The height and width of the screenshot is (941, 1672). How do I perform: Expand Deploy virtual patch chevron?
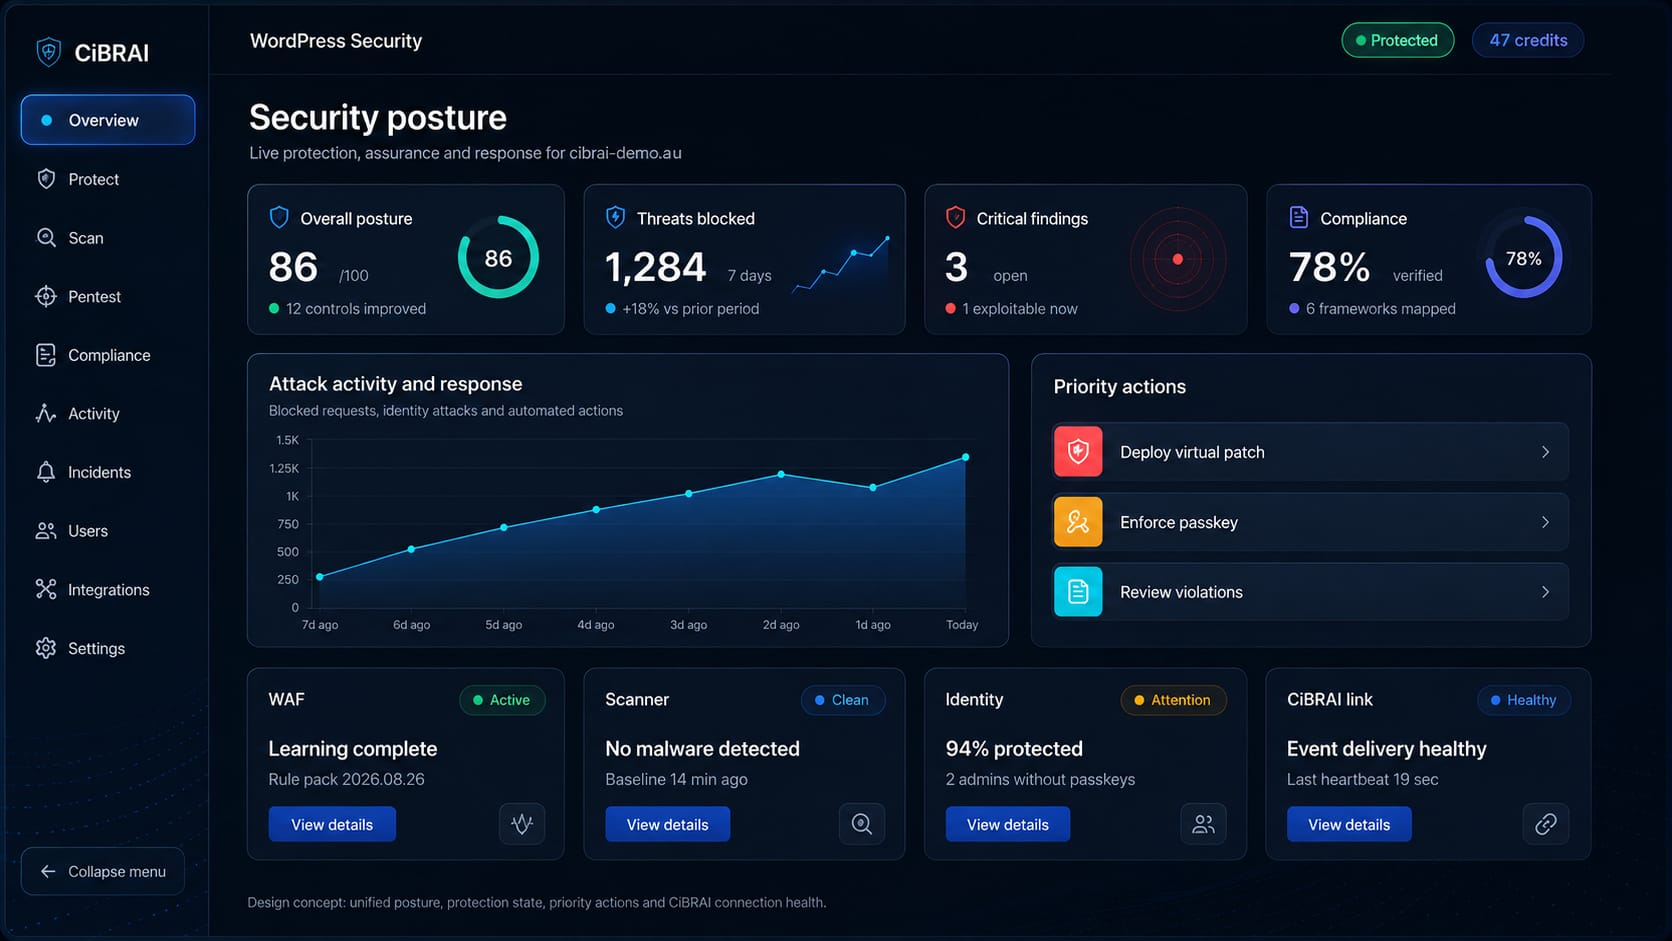point(1545,452)
